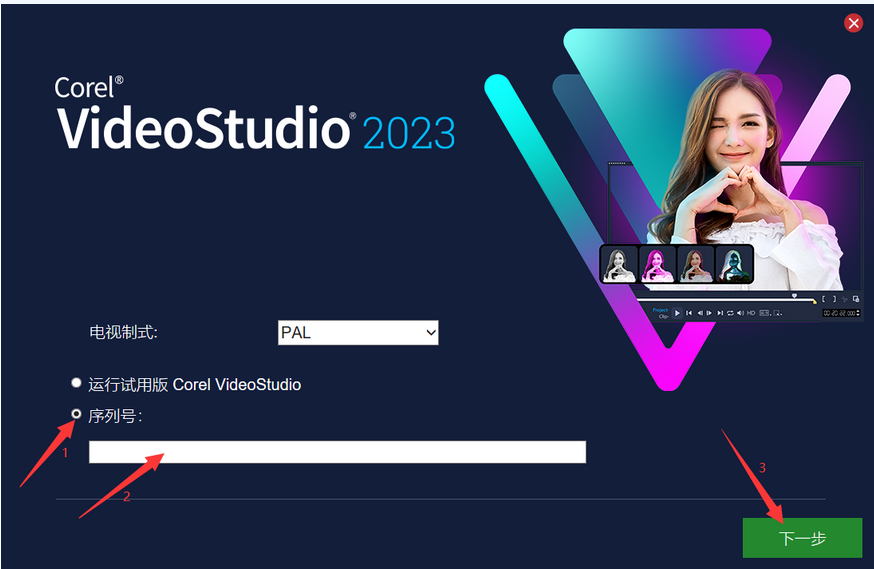Click the go-to-start icon in preview controls

(689, 313)
